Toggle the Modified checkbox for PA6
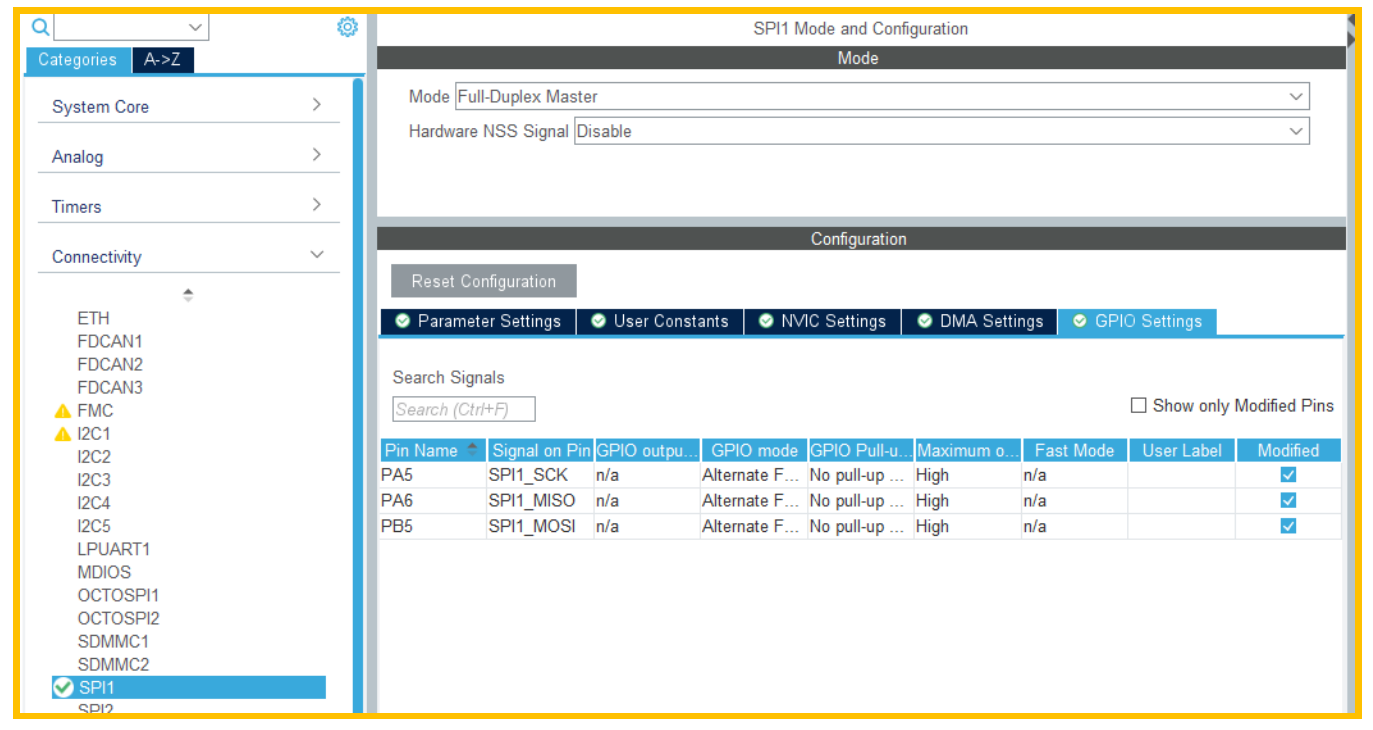This screenshot has height=730, width=1373. [x=1288, y=500]
